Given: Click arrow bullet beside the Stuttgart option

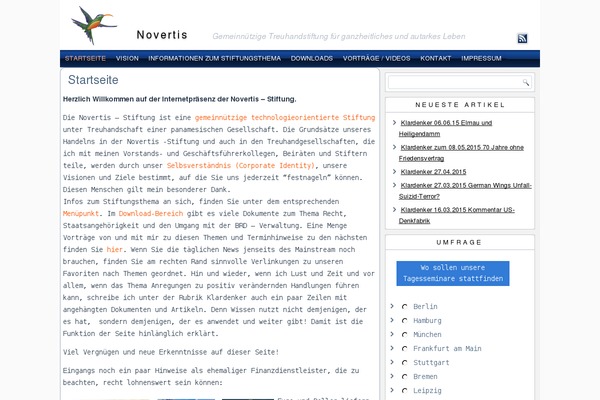Looking at the screenshot, I should tap(392, 362).
